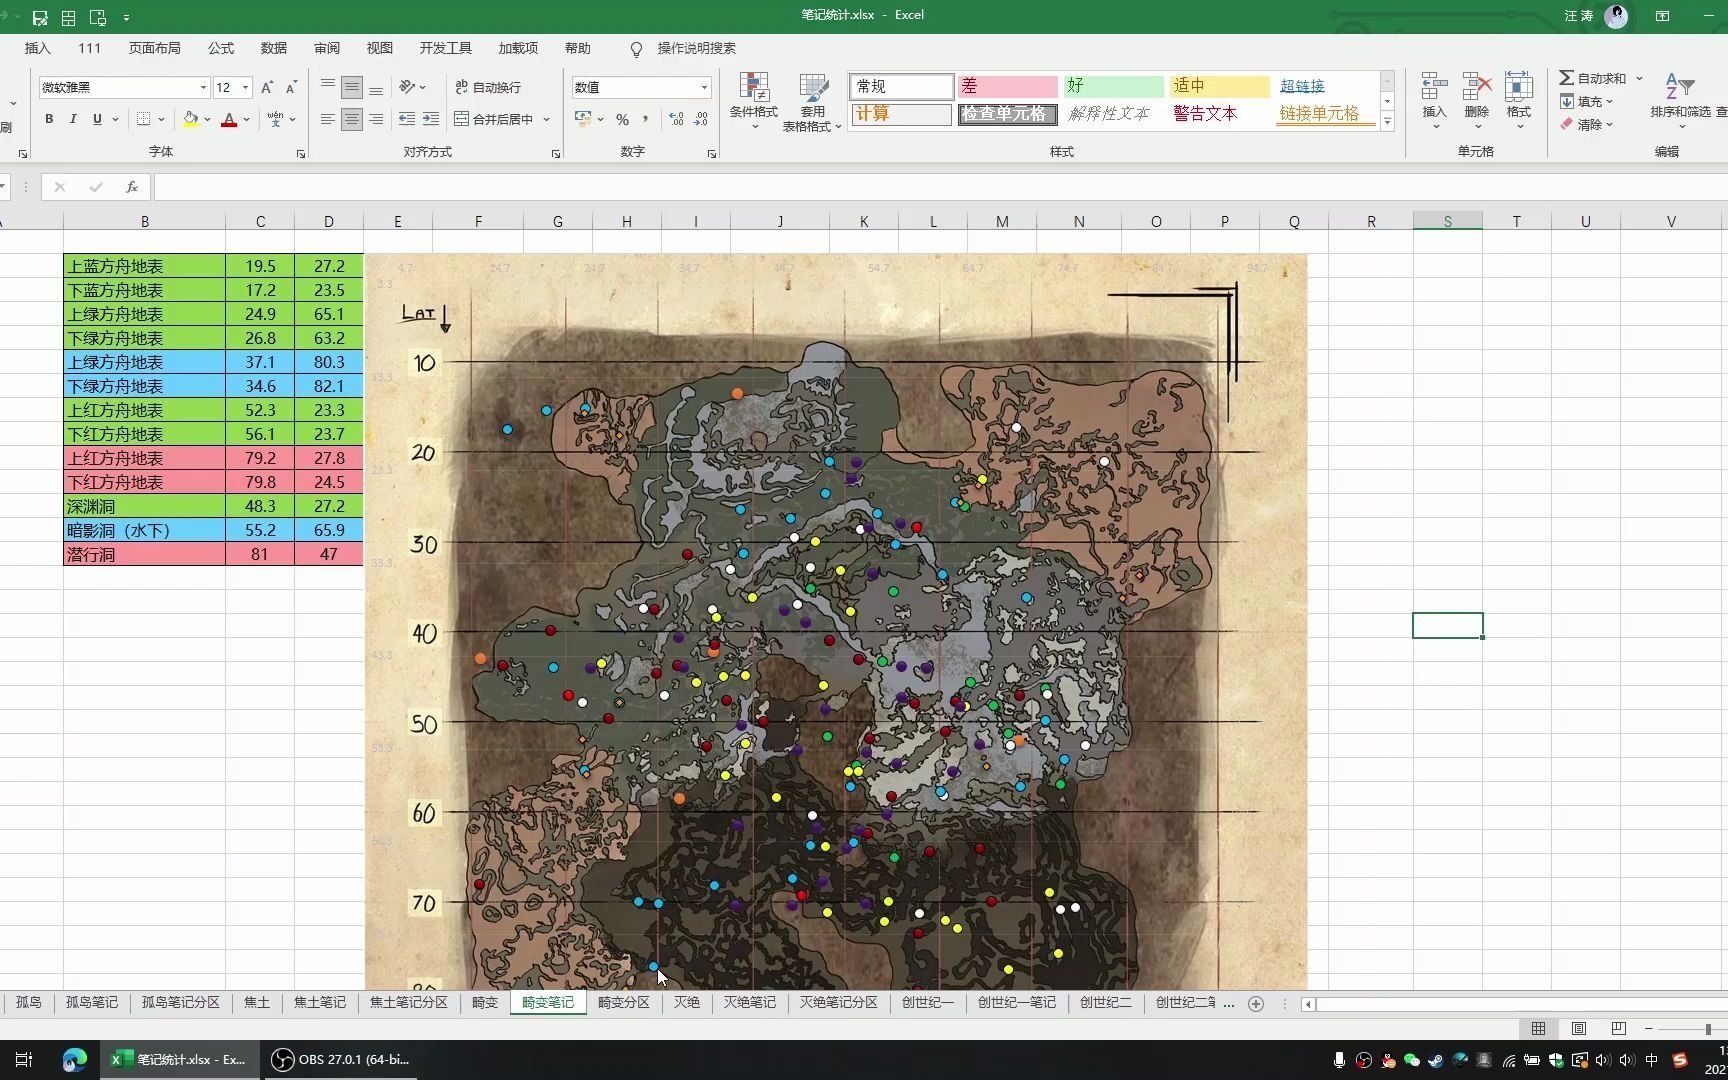Increase font size with larger A icon
The width and height of the screenshot is (1728, 1080).
pyautogui.click(x=267, y=88)
